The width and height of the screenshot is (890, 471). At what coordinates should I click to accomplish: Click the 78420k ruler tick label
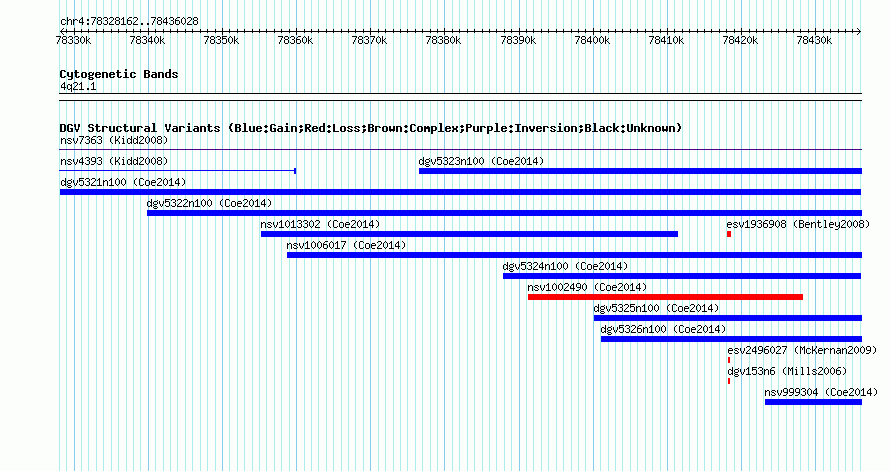click(740, 40)
